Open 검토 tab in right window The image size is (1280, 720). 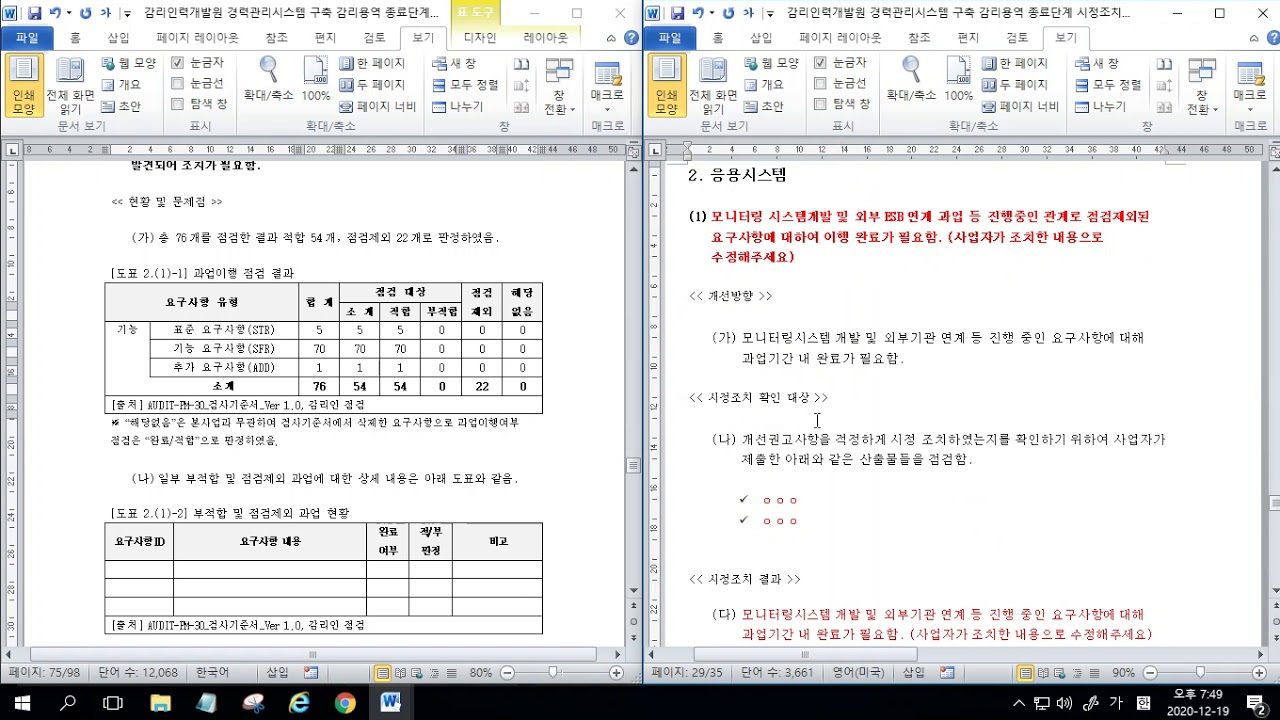1017,38
